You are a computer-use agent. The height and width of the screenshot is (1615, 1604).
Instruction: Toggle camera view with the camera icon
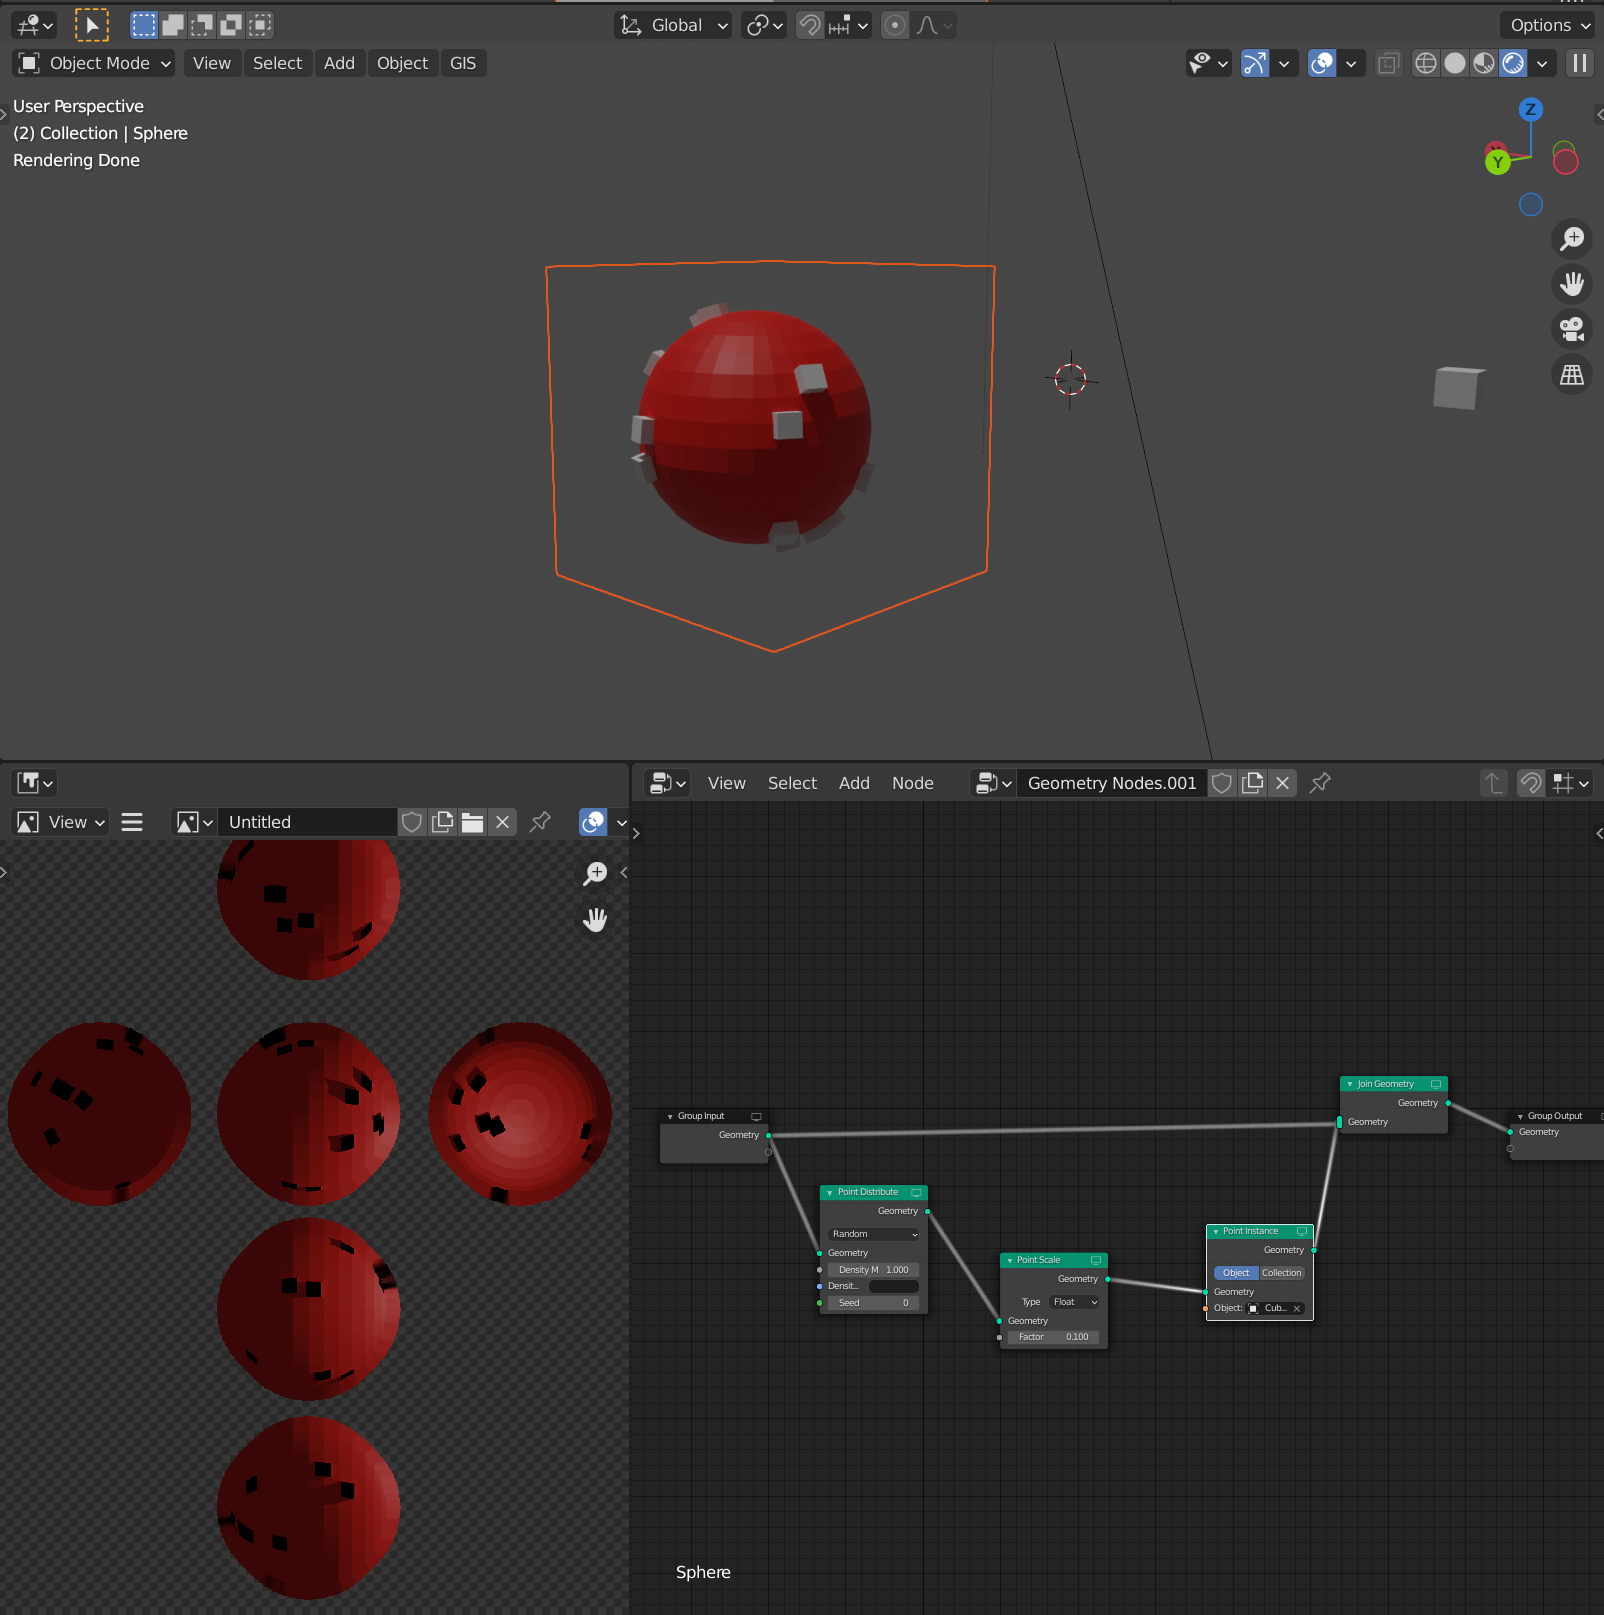point(1572,329)
